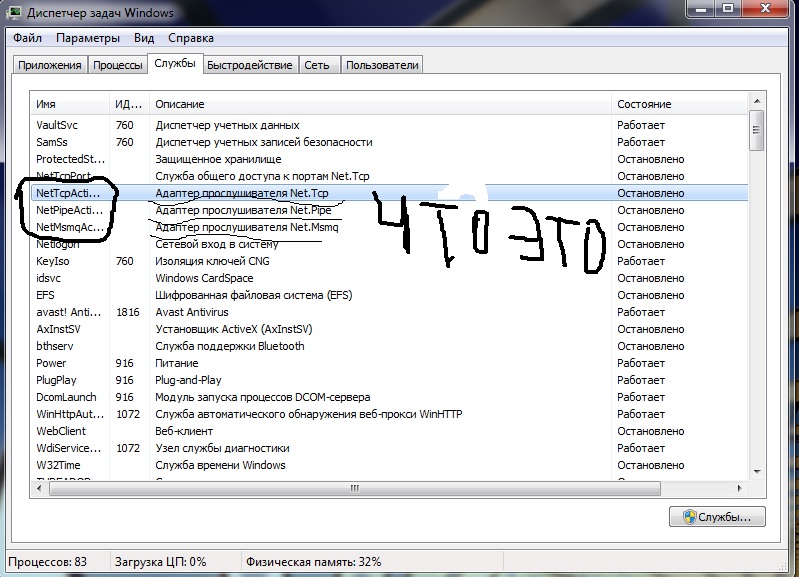The height and width of the screenshot is (577, 799).
Task: Select the WinHttpAut... service row
Action: (389, 414)
